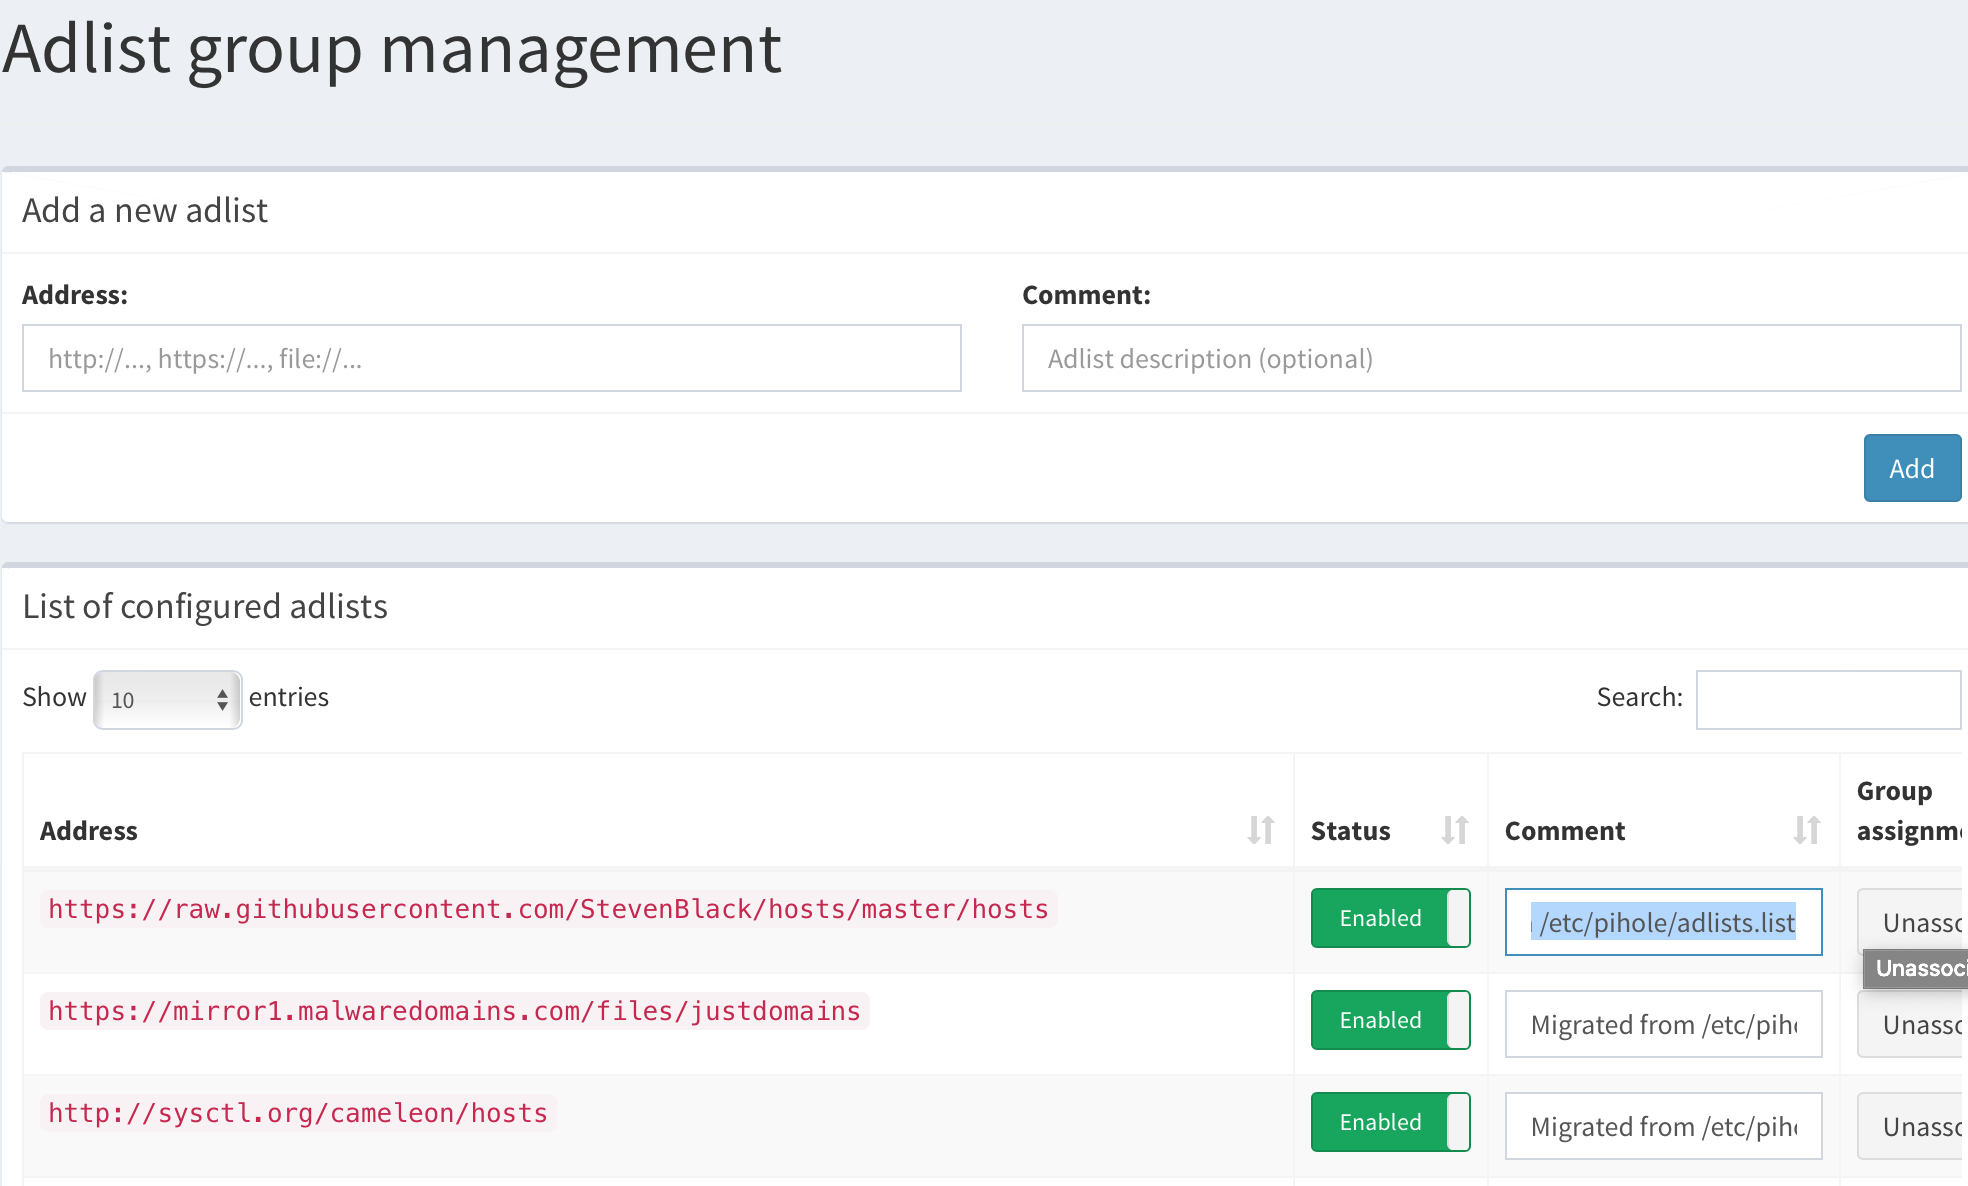
Task: Open group assignment dropdown for StevenBlack row
Action: [x=1912, y=922]
